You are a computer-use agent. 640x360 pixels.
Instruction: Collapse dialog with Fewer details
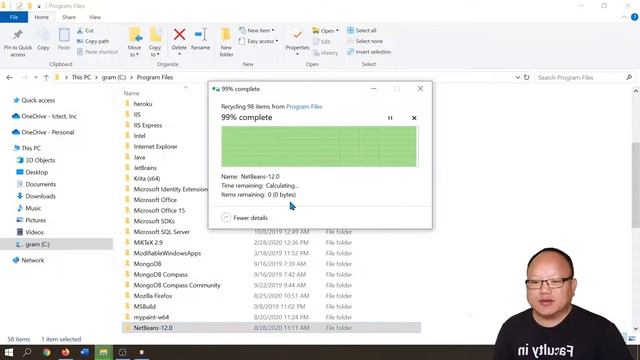[x=244, y=218]
